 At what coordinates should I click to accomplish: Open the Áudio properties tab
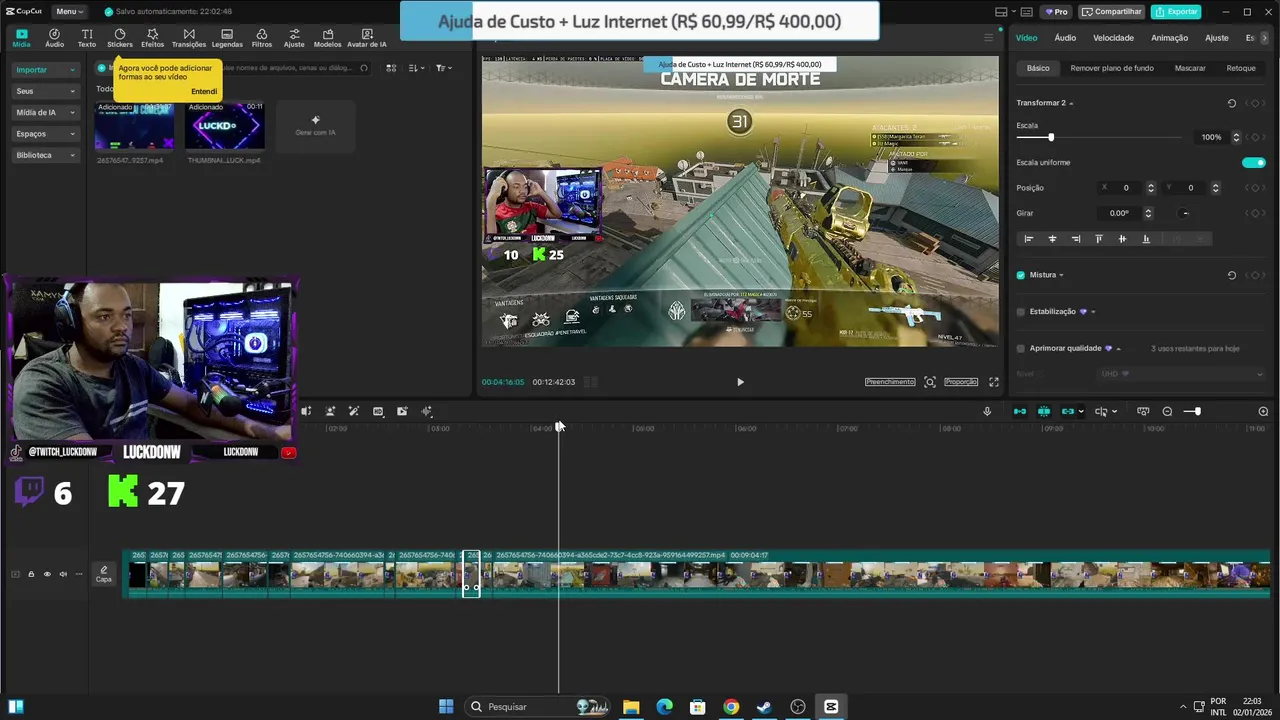pos(1065,38)
